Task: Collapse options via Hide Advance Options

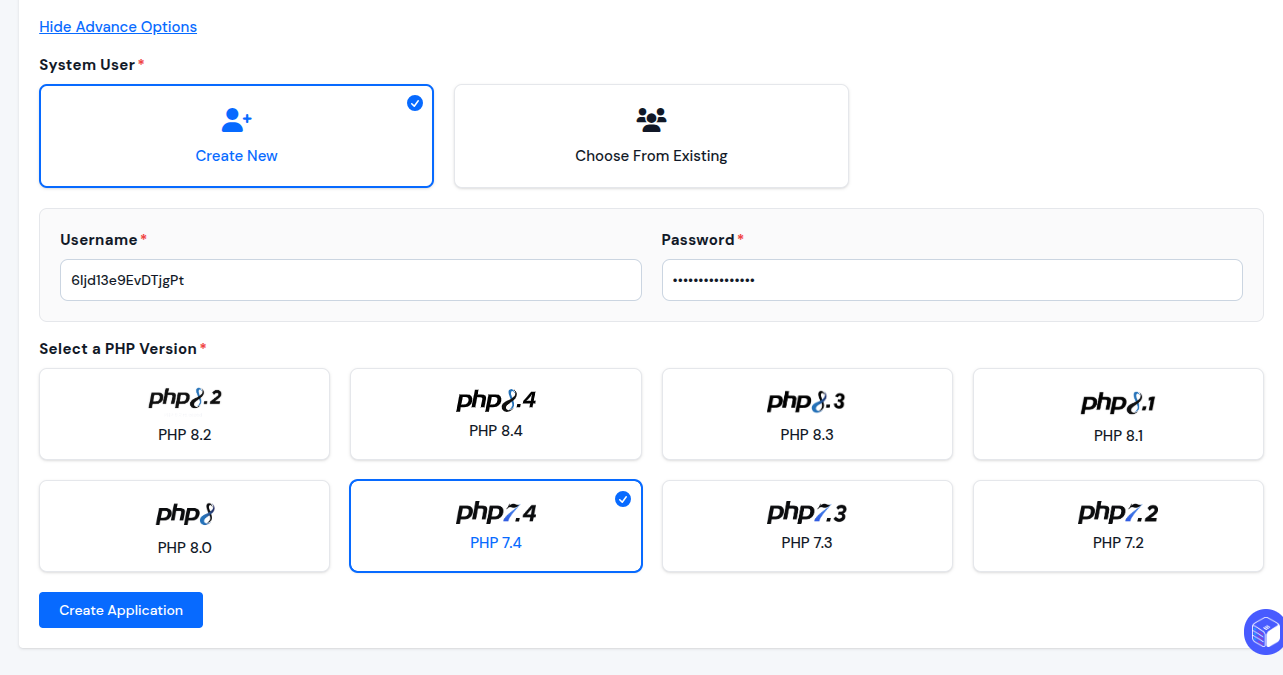Action: [x=118, y=27]
